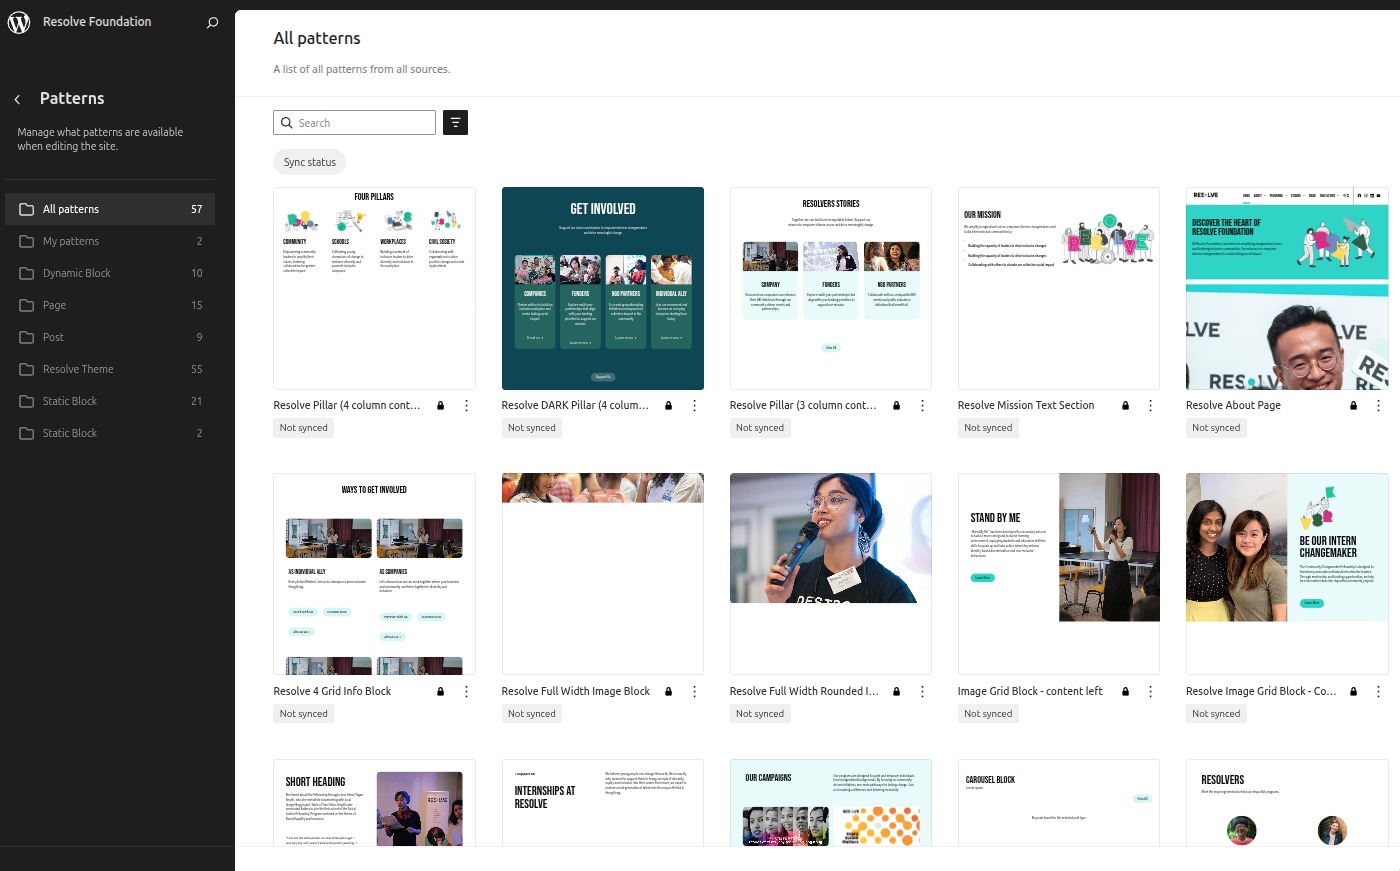Click the WordPress logo icon
The width and height of the screenshot is (1400, 871).
coord(18,21)
